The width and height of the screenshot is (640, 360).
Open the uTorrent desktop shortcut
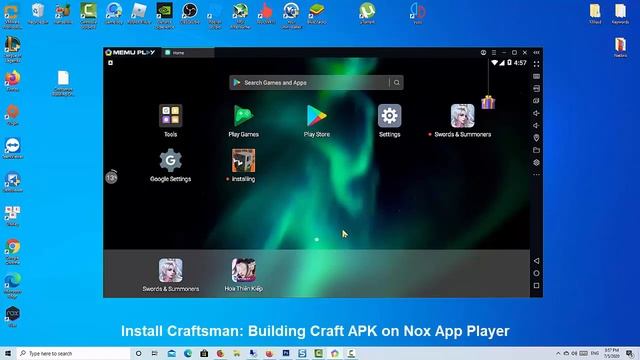click(367, 13)
